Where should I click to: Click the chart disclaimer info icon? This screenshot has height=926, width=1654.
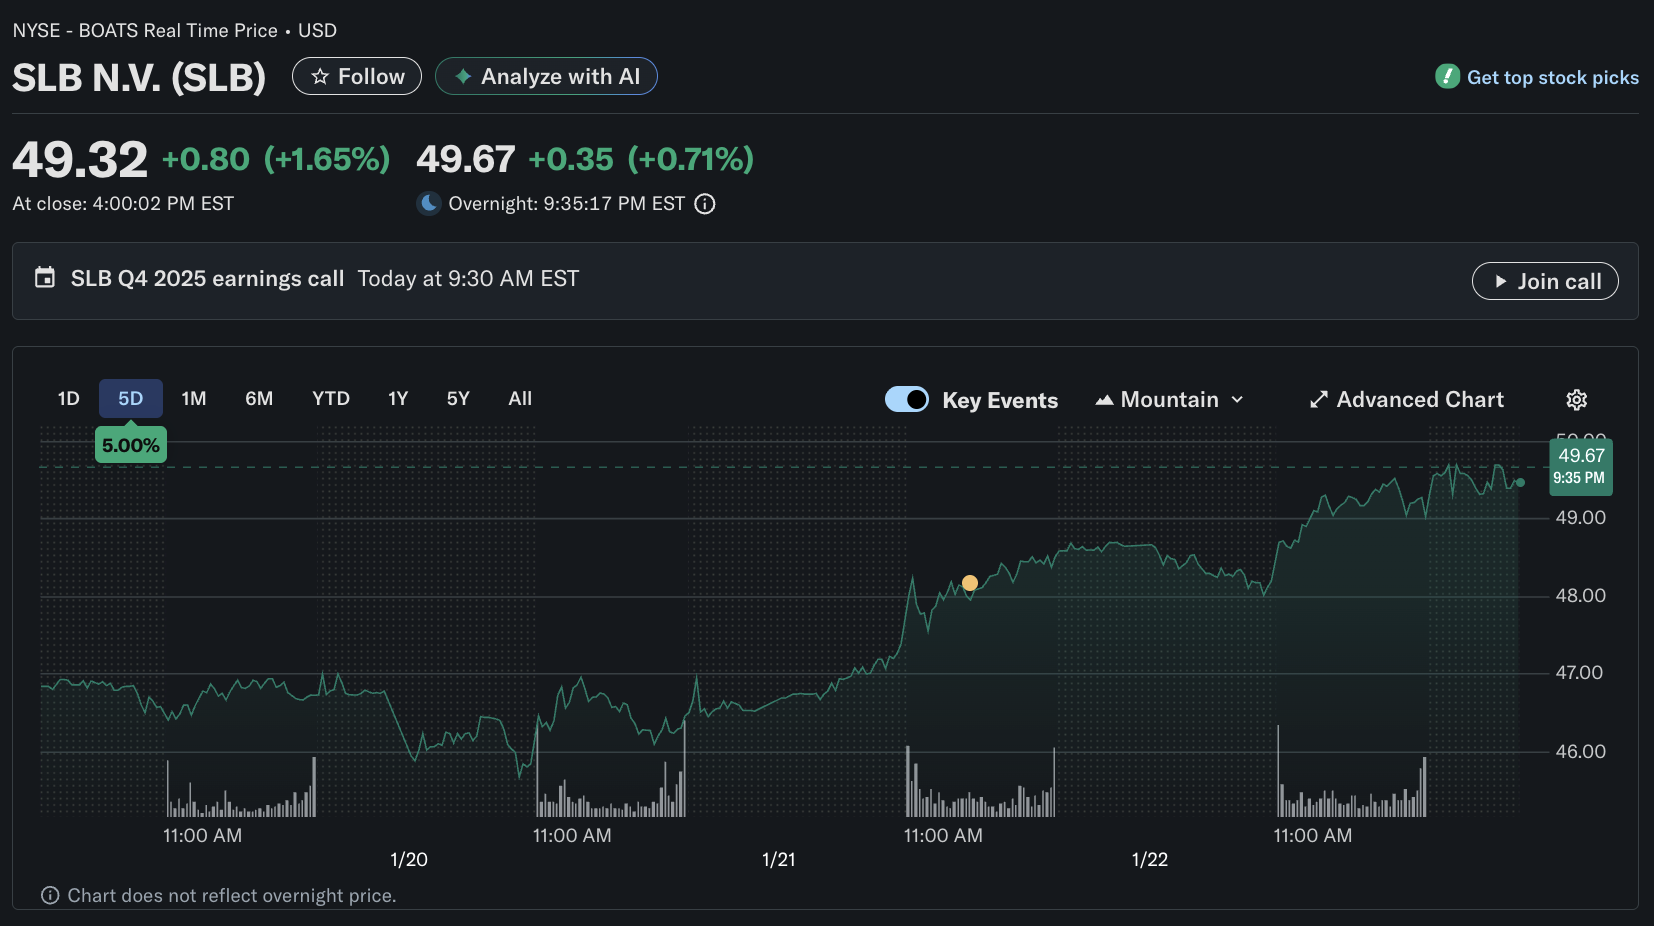[50, 896]
